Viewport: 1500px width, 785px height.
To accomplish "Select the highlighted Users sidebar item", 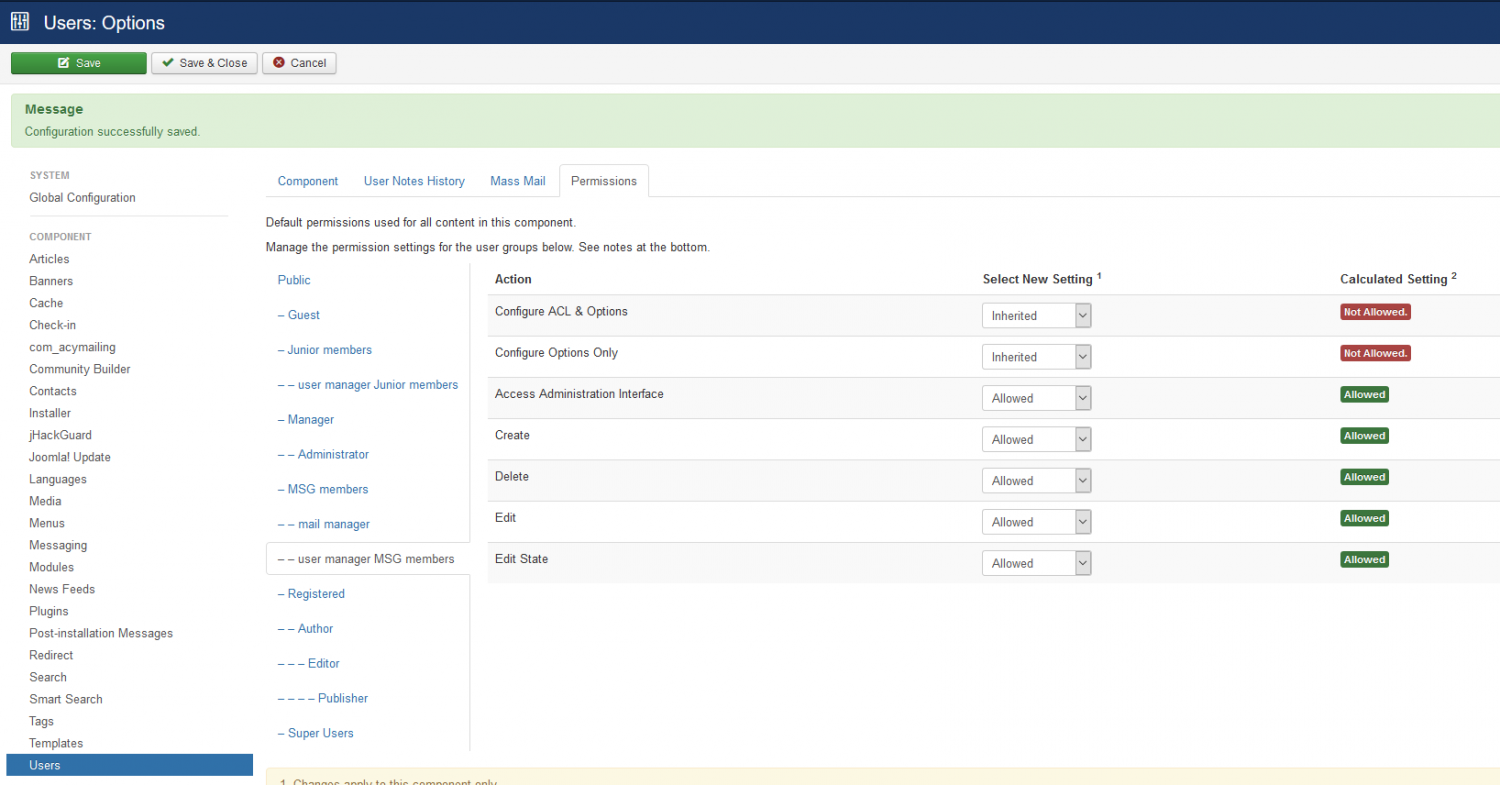I will [x=129, y=765].
